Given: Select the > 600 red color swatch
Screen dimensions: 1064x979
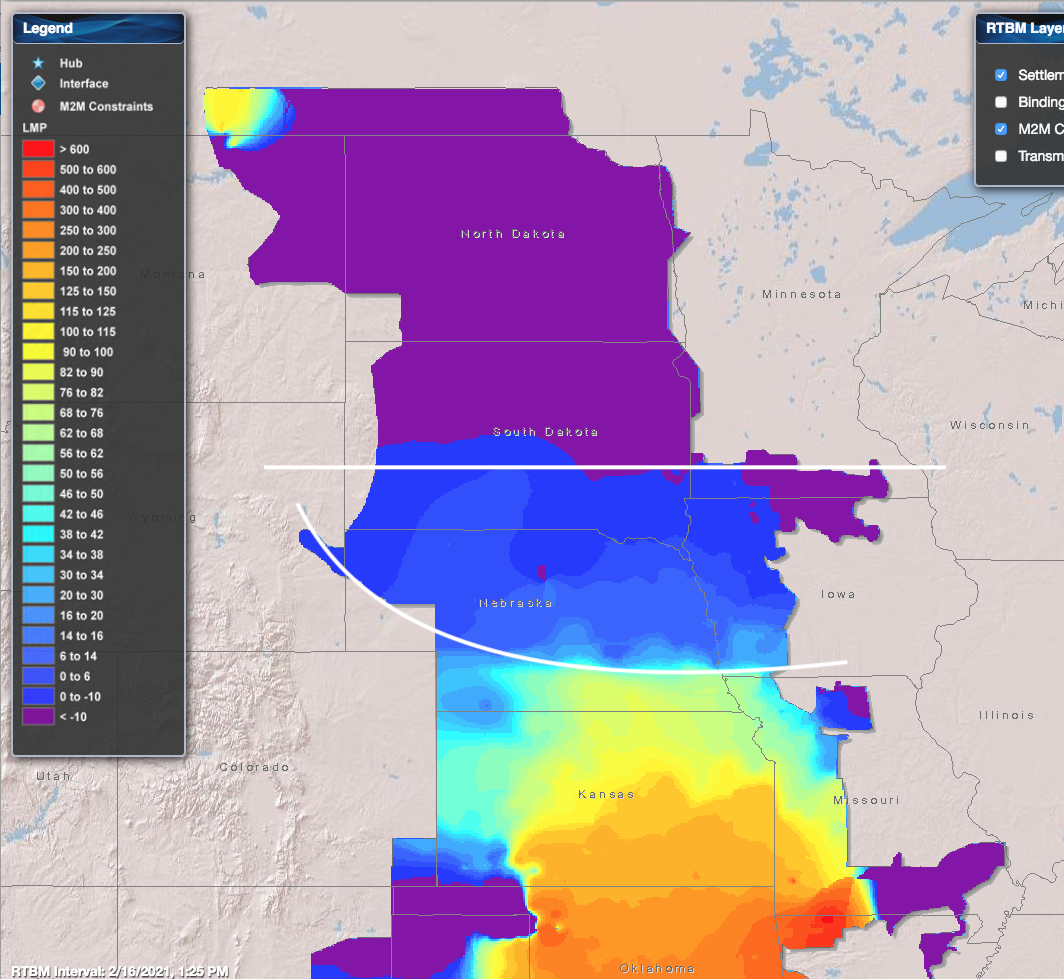Looking at the screenshot, I should pos(38,149).
